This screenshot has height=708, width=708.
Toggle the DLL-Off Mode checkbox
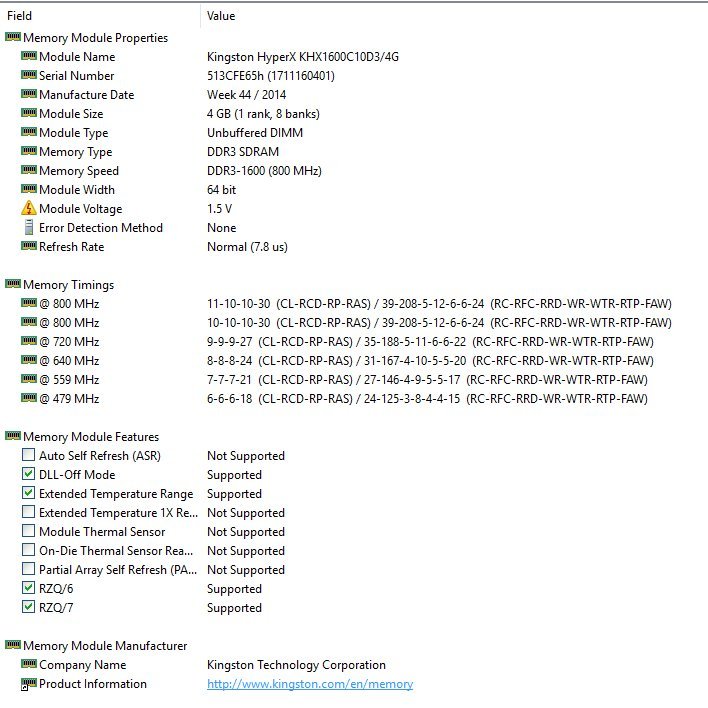coord(28,474)
